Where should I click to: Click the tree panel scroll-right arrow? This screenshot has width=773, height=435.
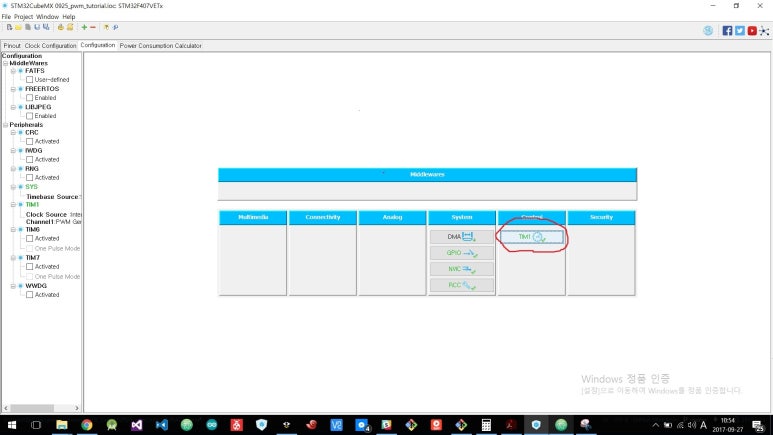pos(76,408)
